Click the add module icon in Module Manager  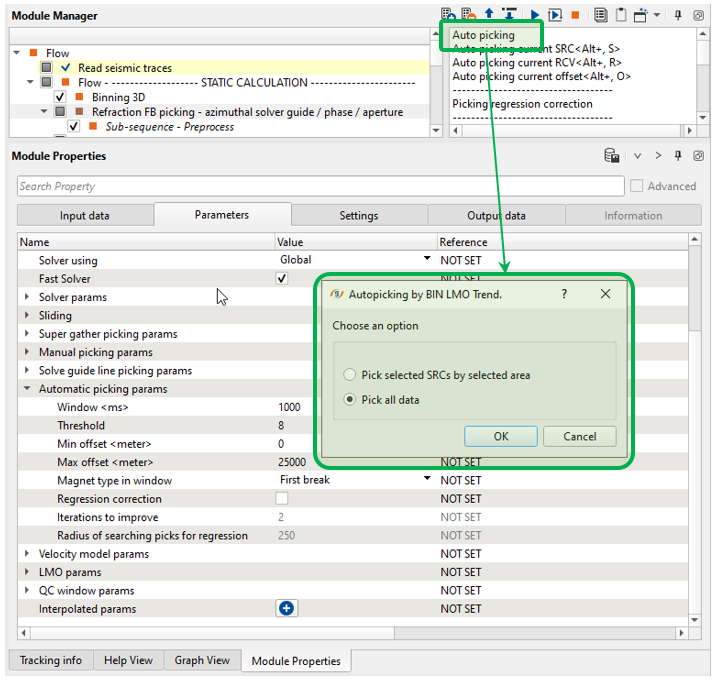pos(448,15)
